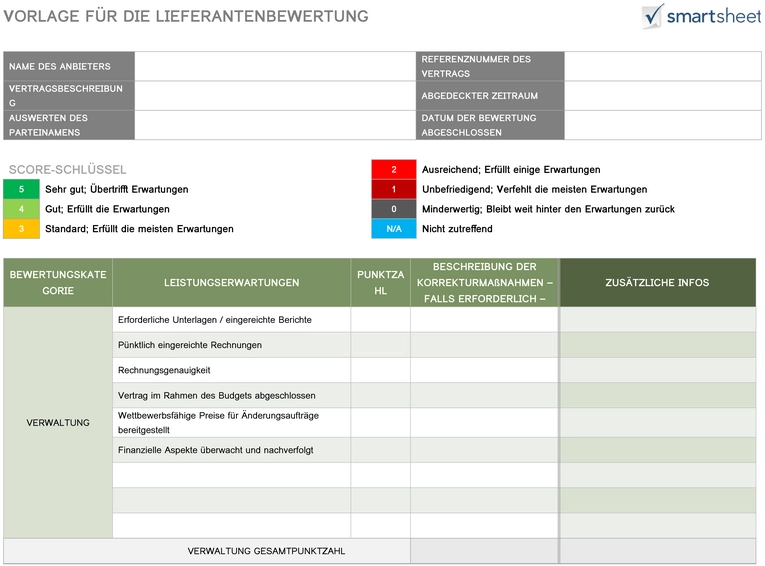Select the total score cell beside 'Verwaltung Gesamtpunktzahl'
Viewport: 765px width, 566px height.
485,551
